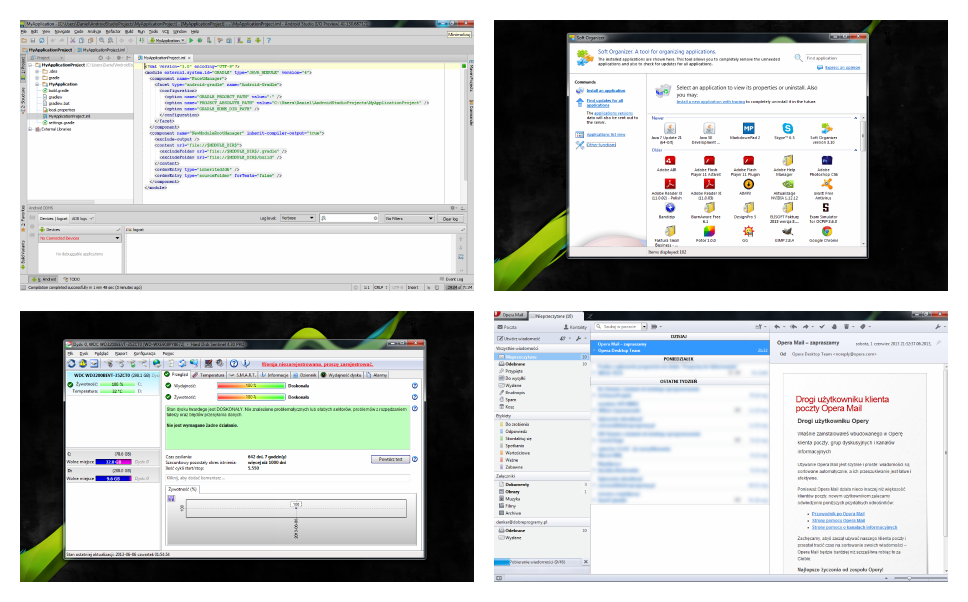Select build.gradle in the project tree
The width and height of the screenshot is (968, 602).
click(56, 91)
